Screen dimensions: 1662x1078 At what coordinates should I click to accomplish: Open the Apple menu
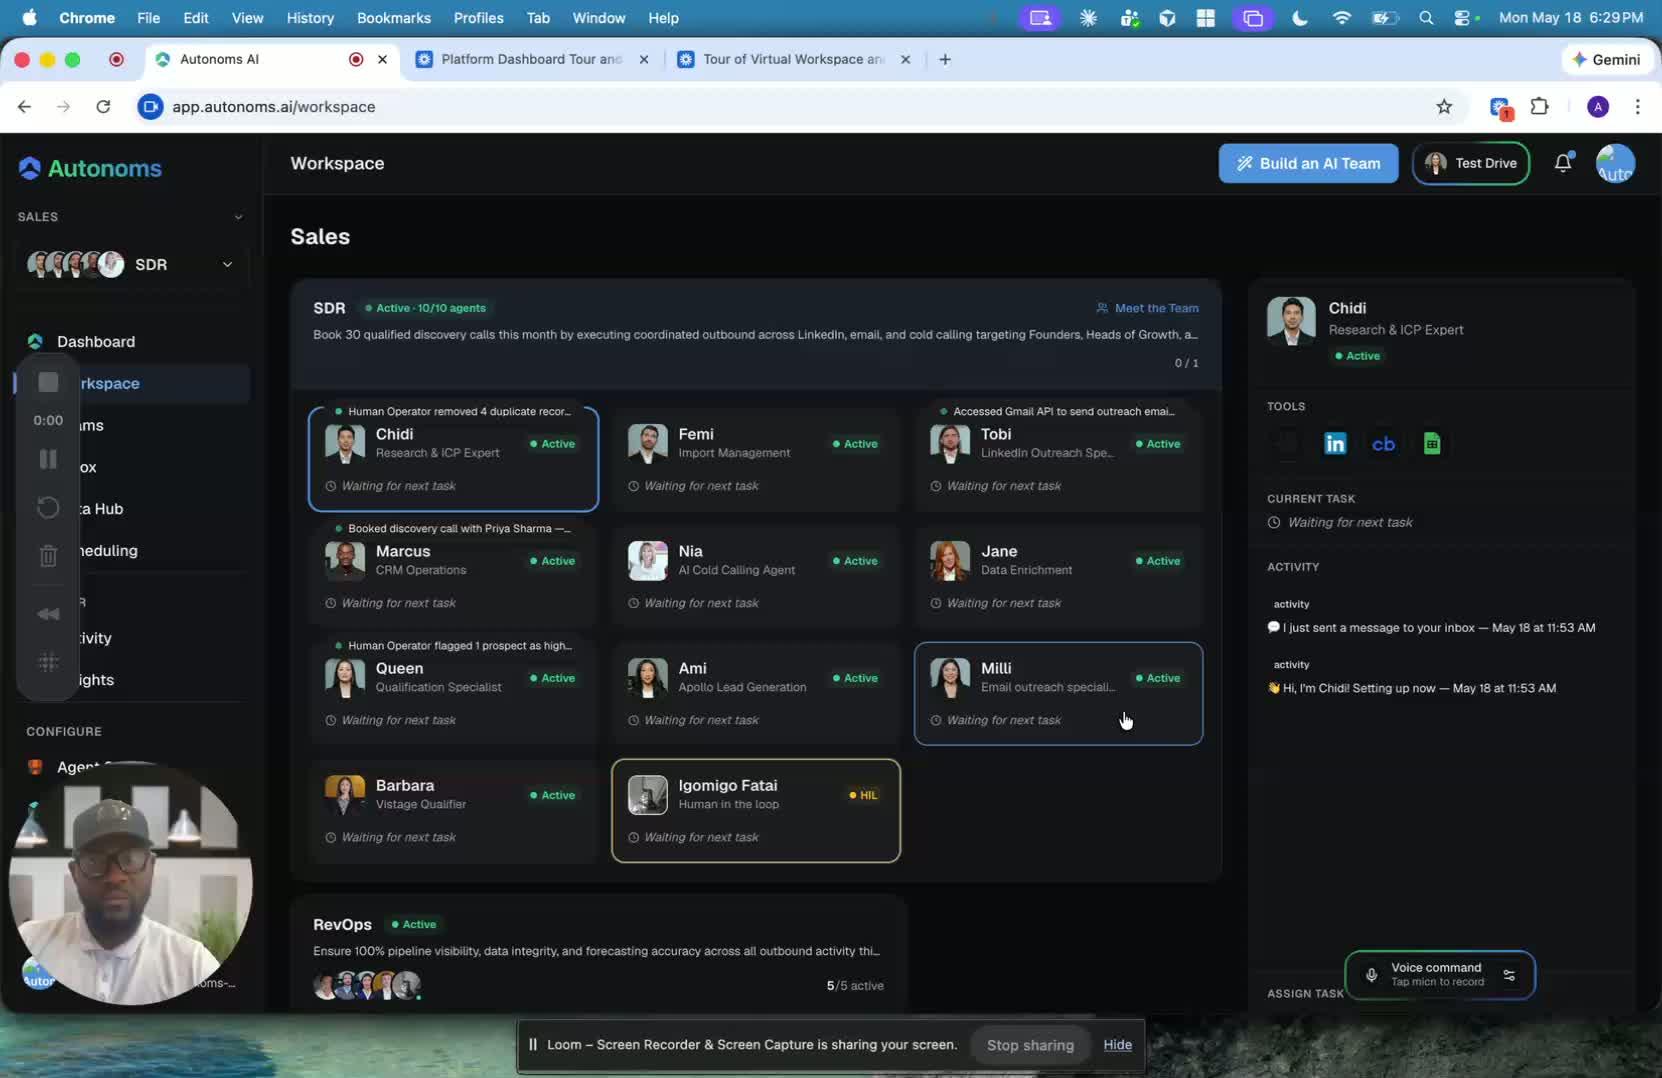[x=29, y=17]
